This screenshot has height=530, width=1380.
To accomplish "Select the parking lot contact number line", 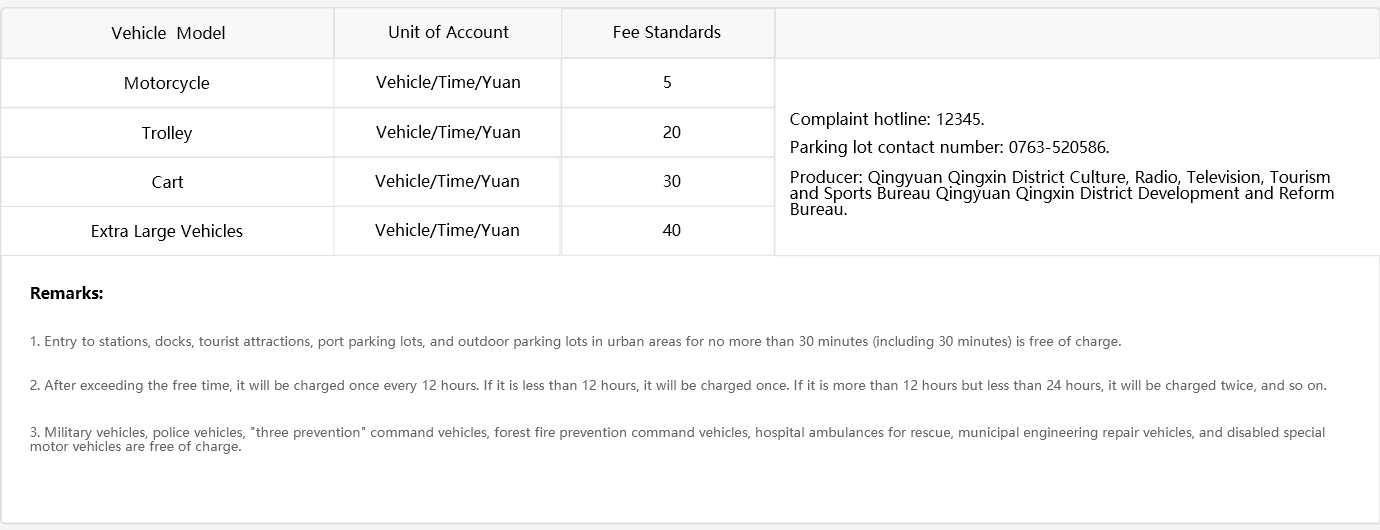I will 949,147.
